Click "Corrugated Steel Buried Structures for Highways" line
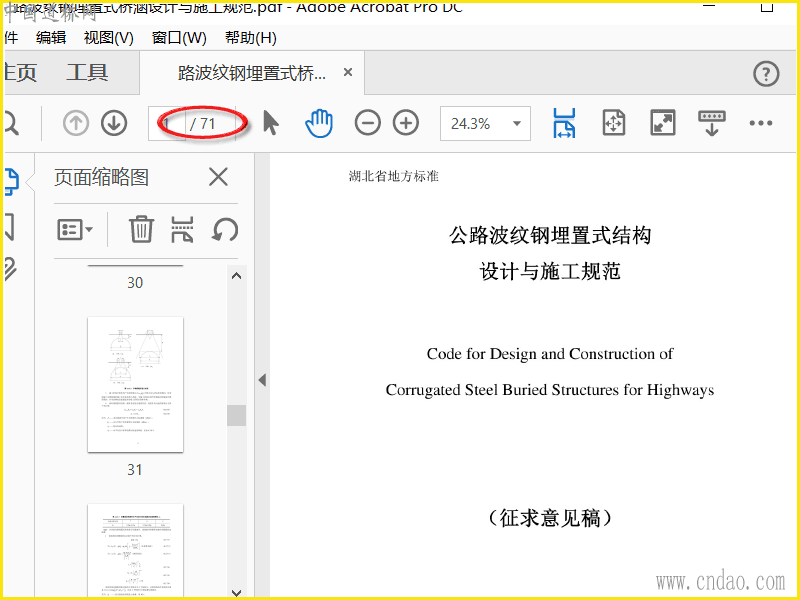The image size is (800, 600). tap(550, 390)
